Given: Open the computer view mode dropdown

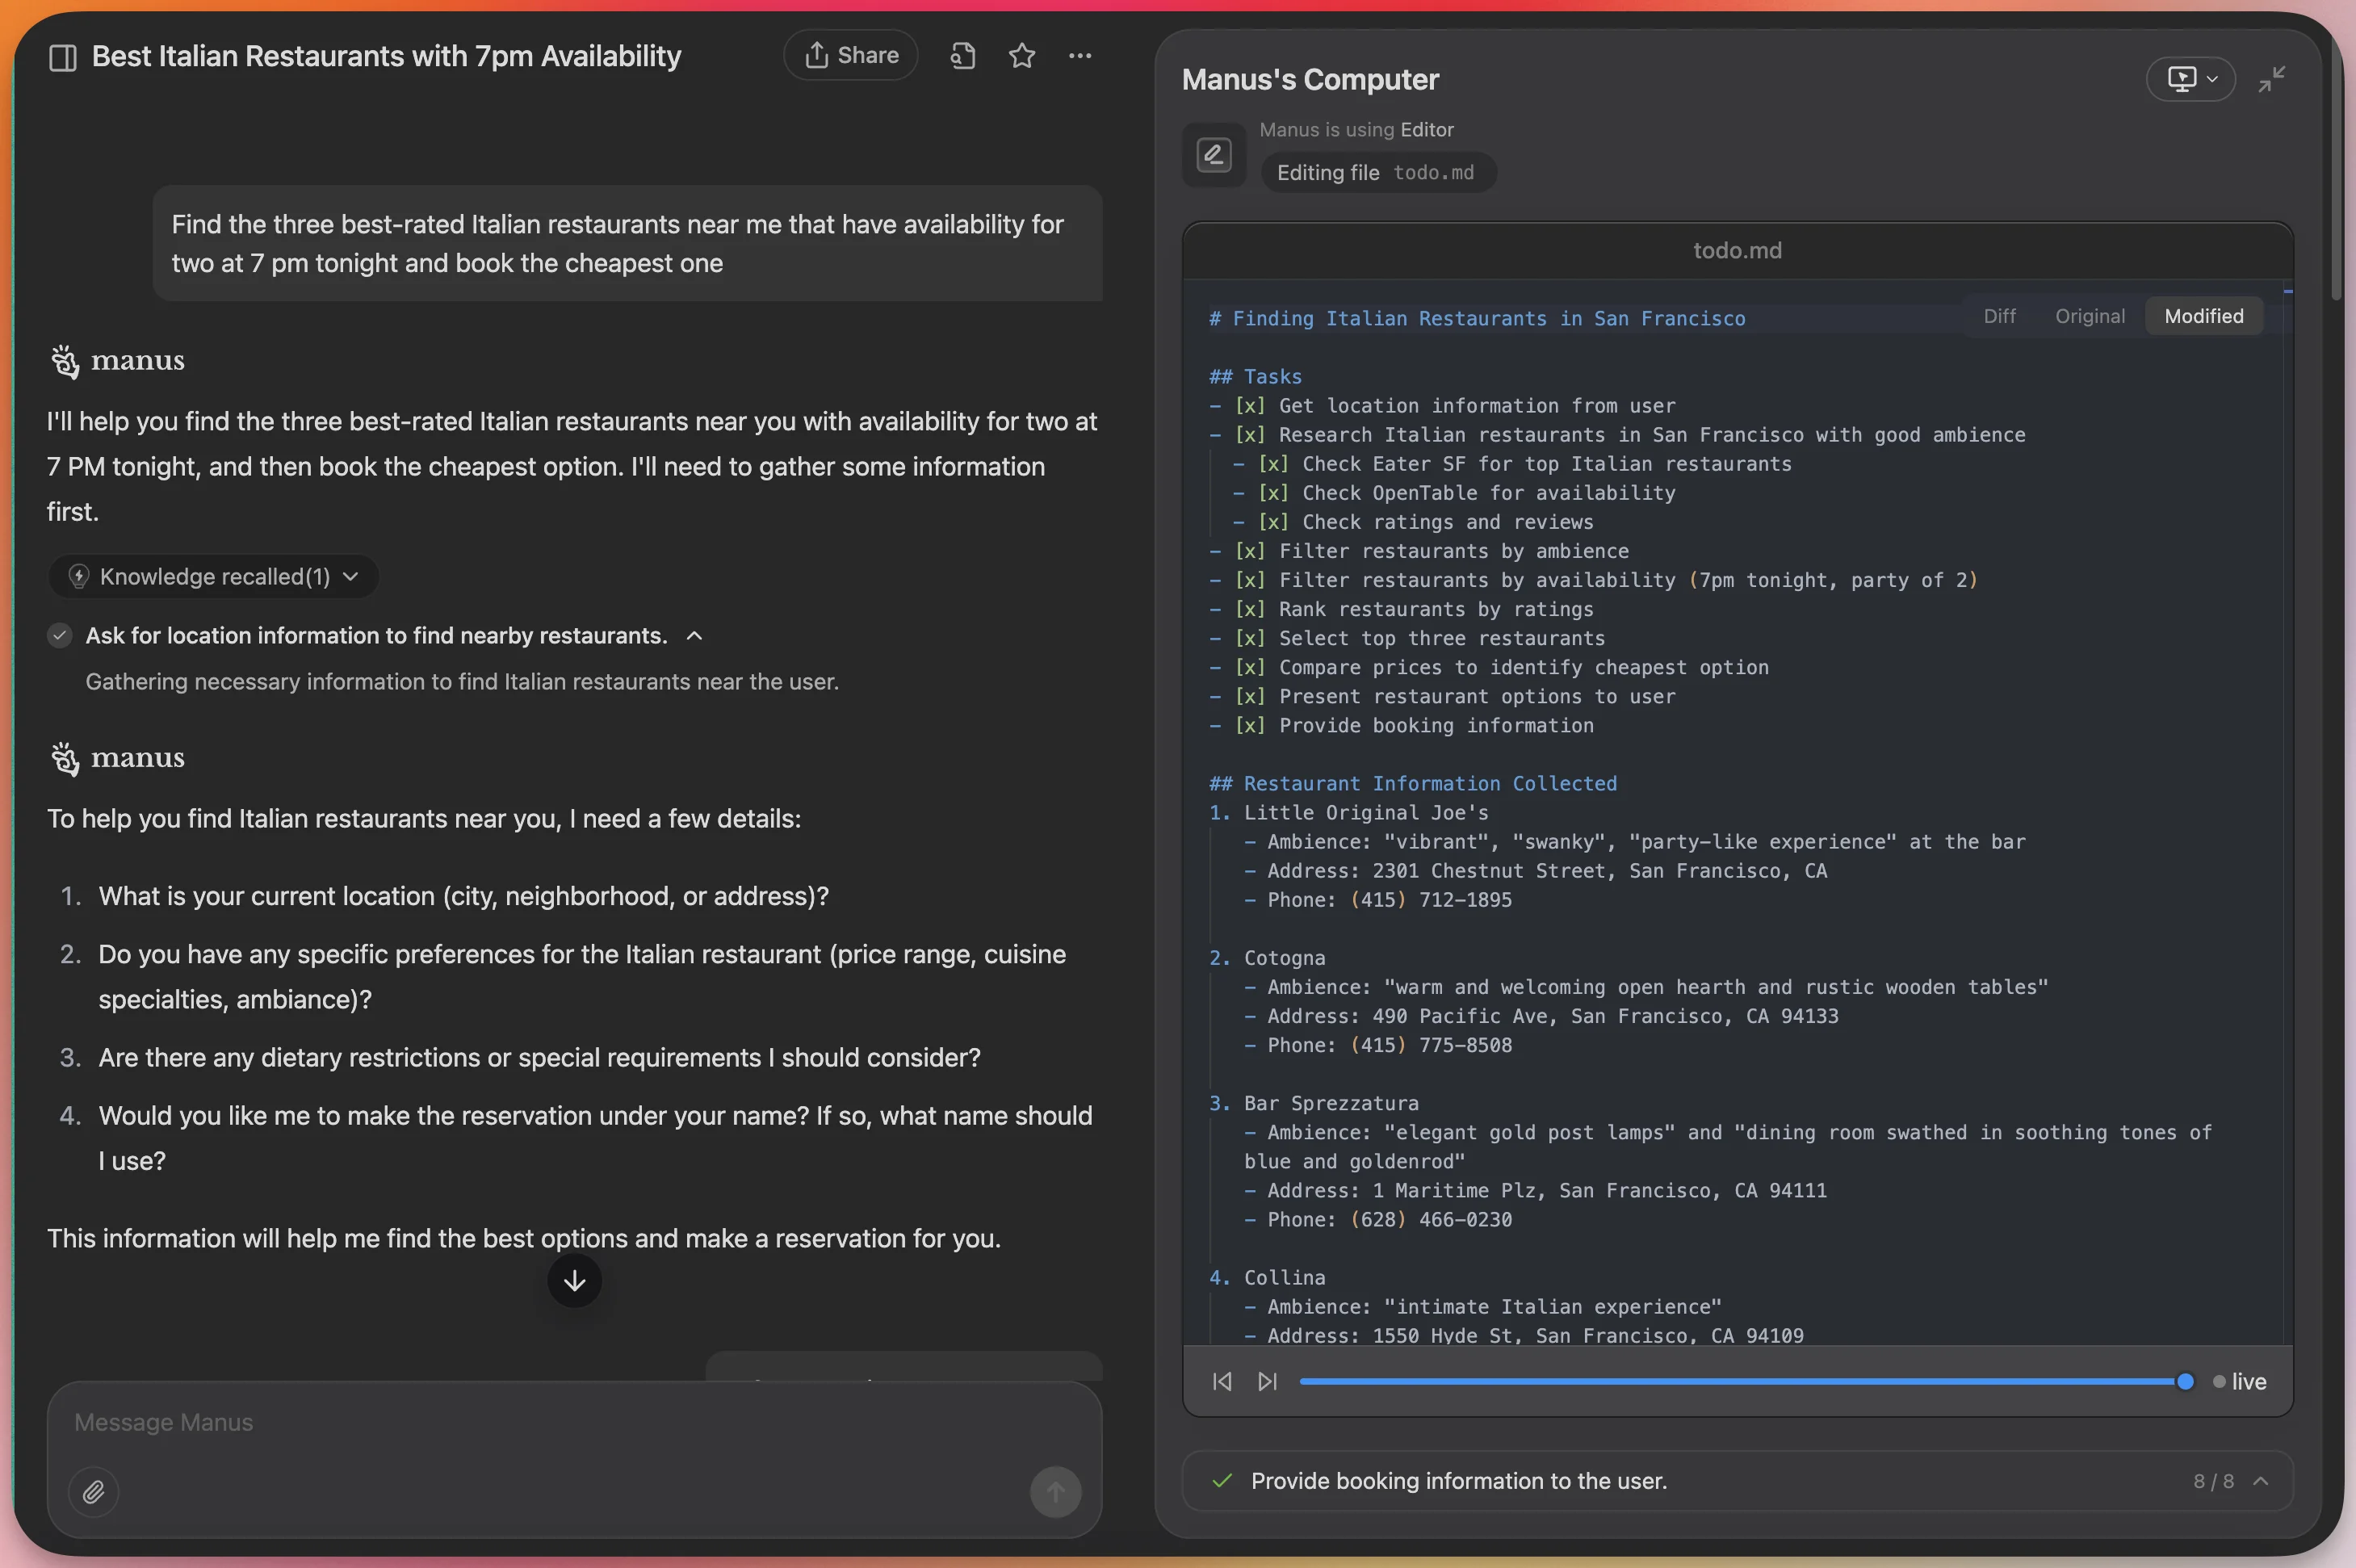Looking at the screenshot, I should 2190,79.
